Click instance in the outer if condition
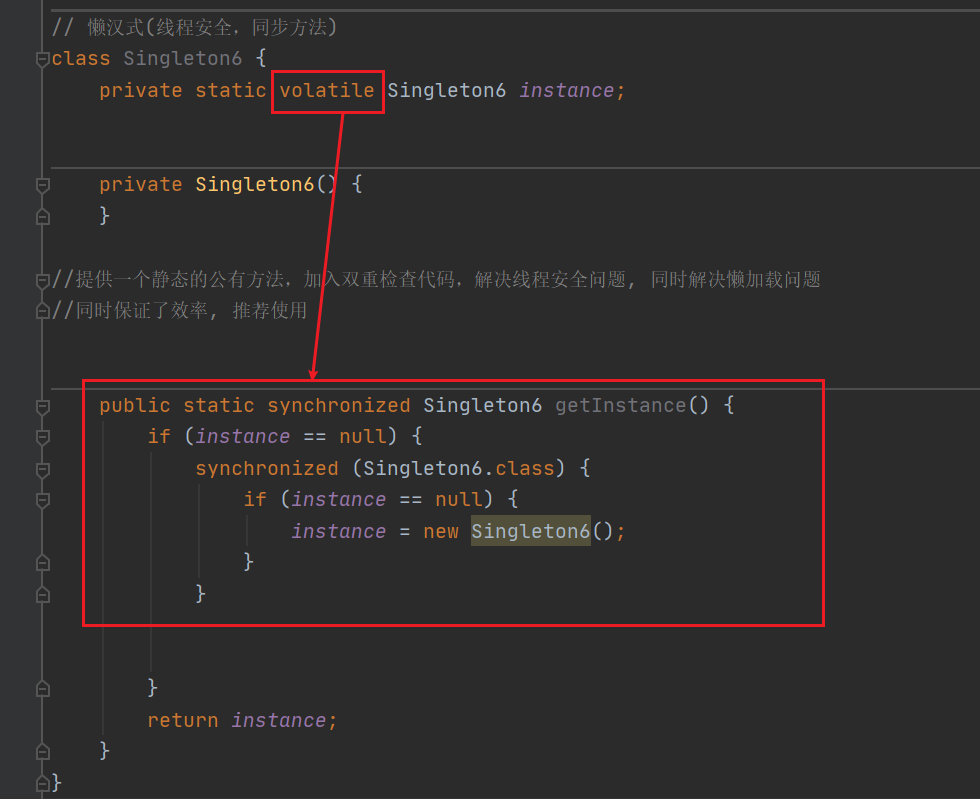The width and height of the screenshot is (980, 799). [x=242, y=436]
